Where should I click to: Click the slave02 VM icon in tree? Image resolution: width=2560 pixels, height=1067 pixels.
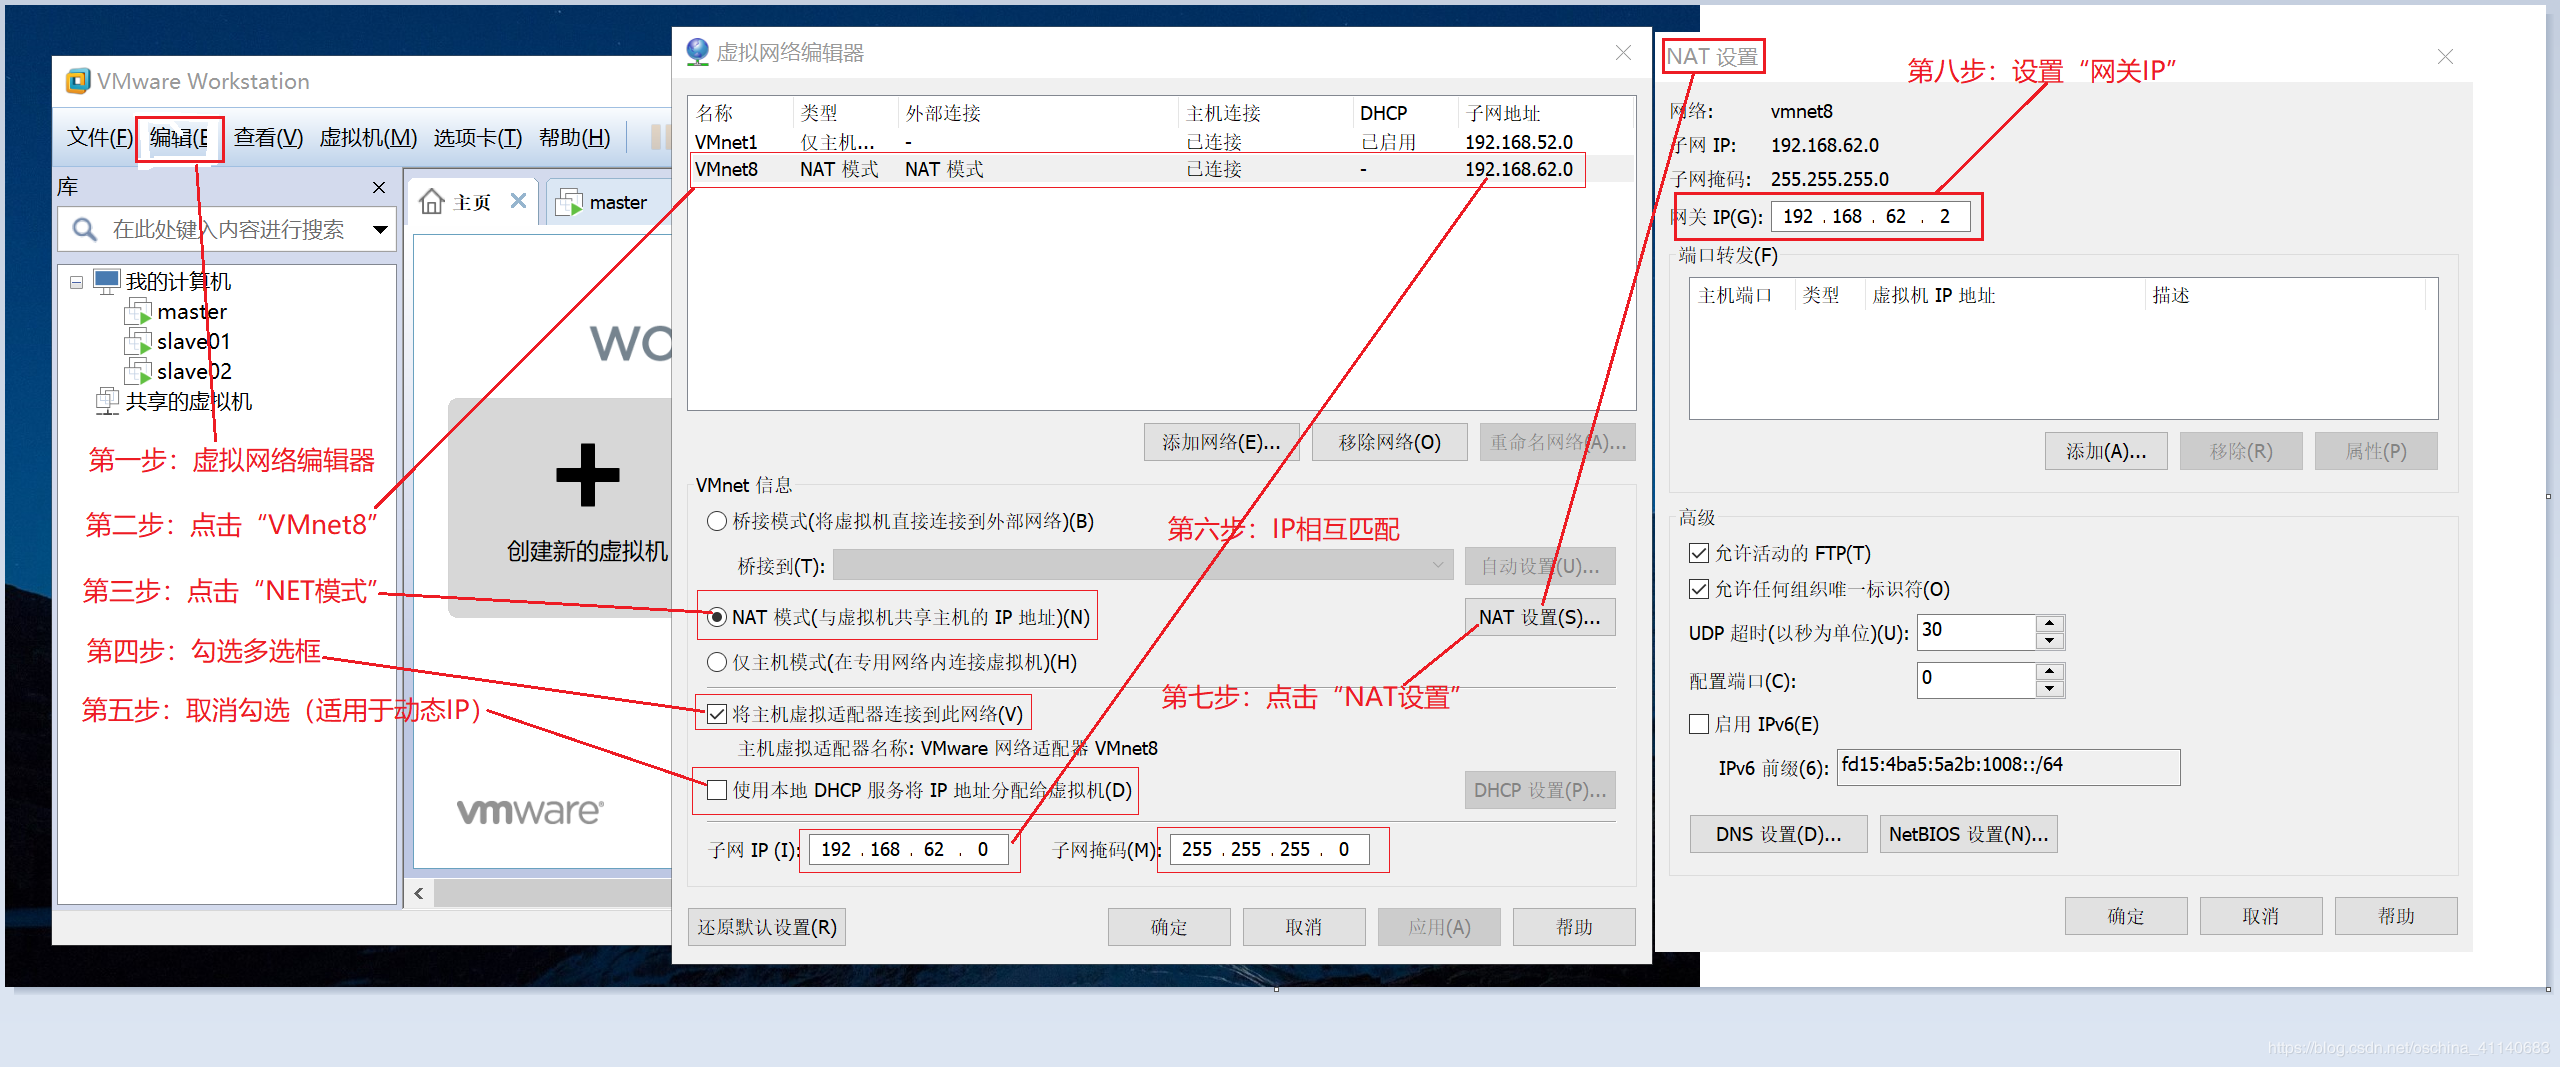tap(138, 372)
